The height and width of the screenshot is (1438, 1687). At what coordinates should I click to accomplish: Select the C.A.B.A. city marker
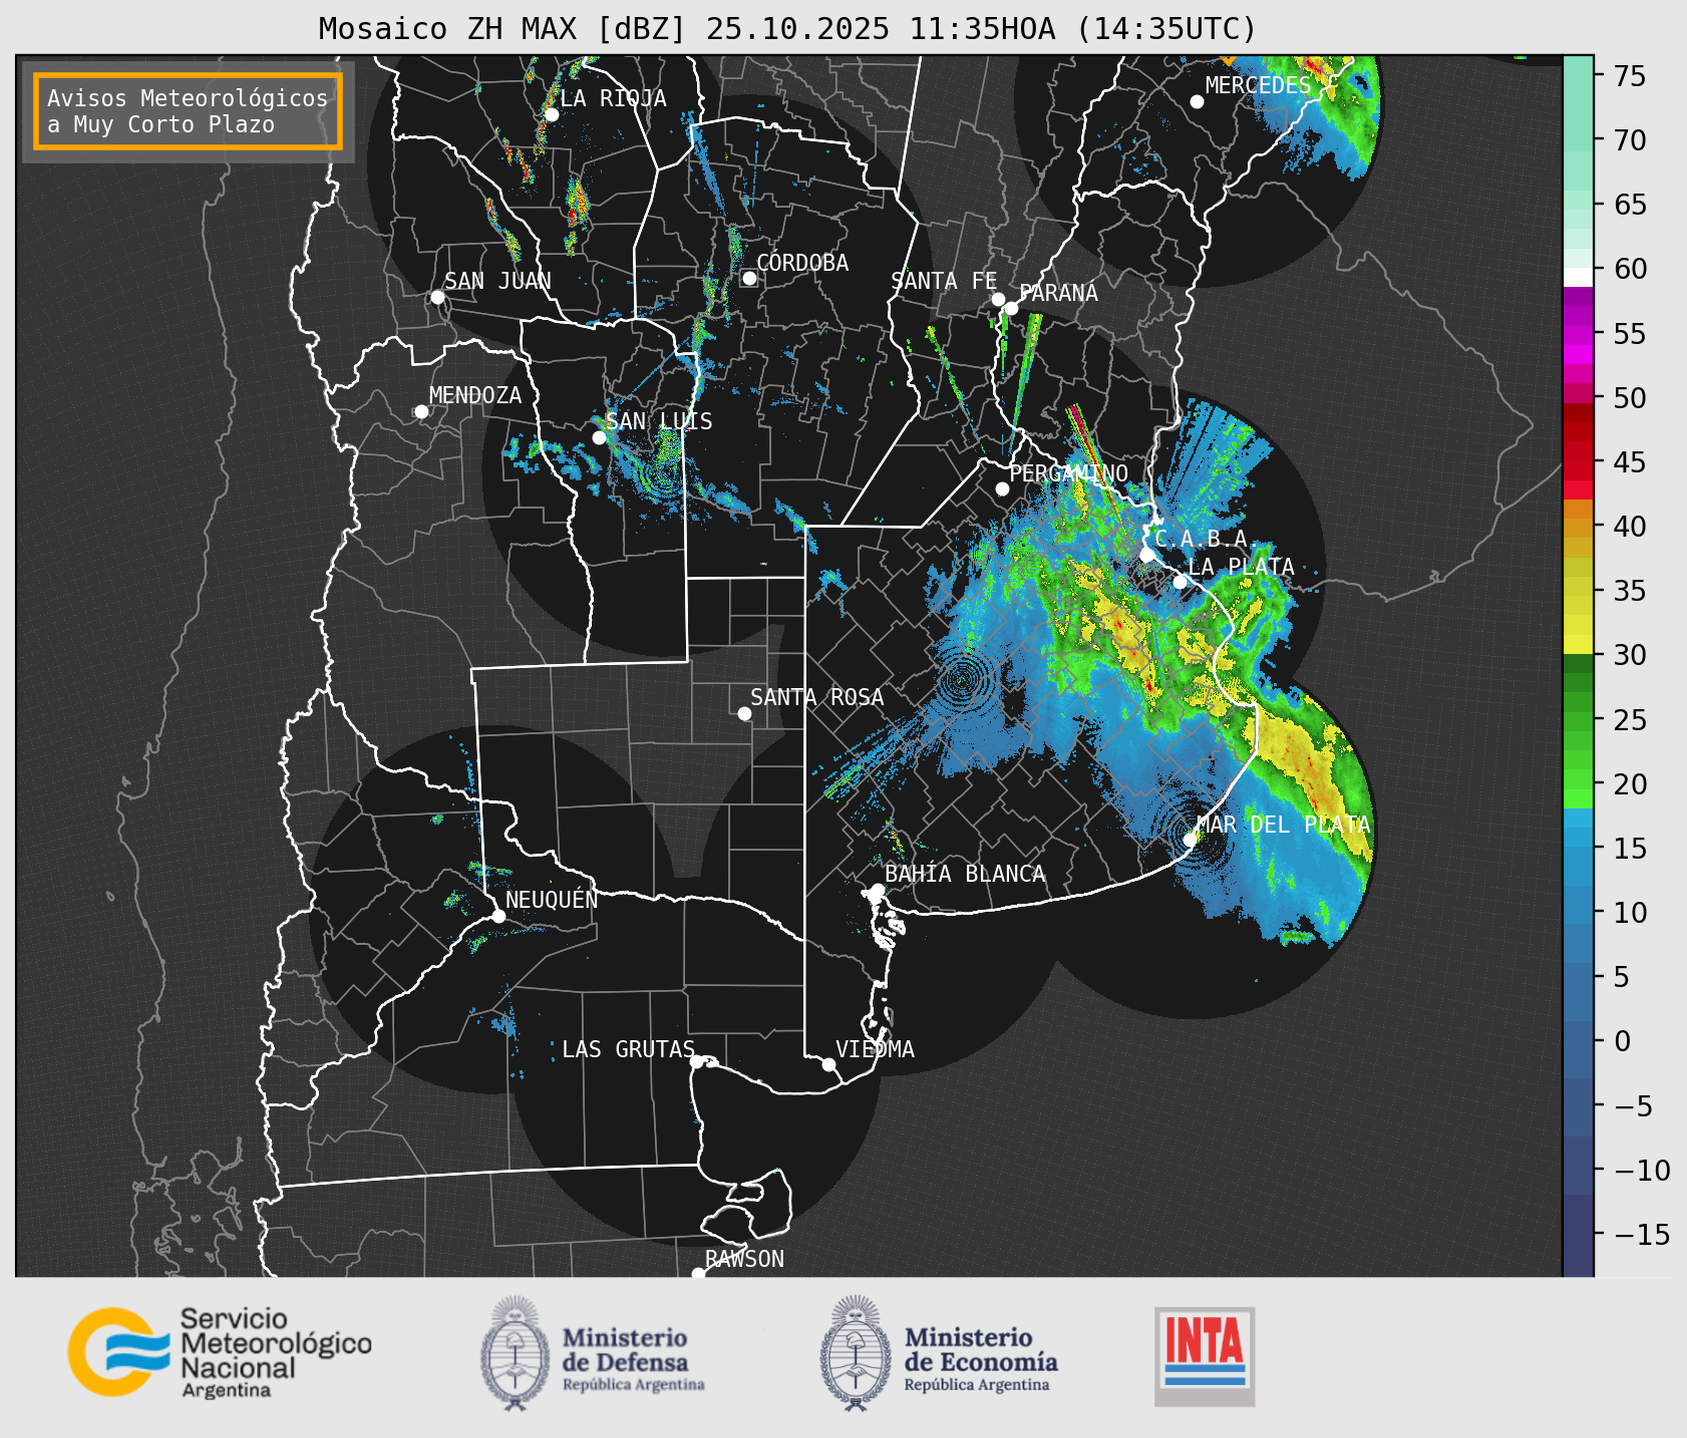(x=1148, y=555)
